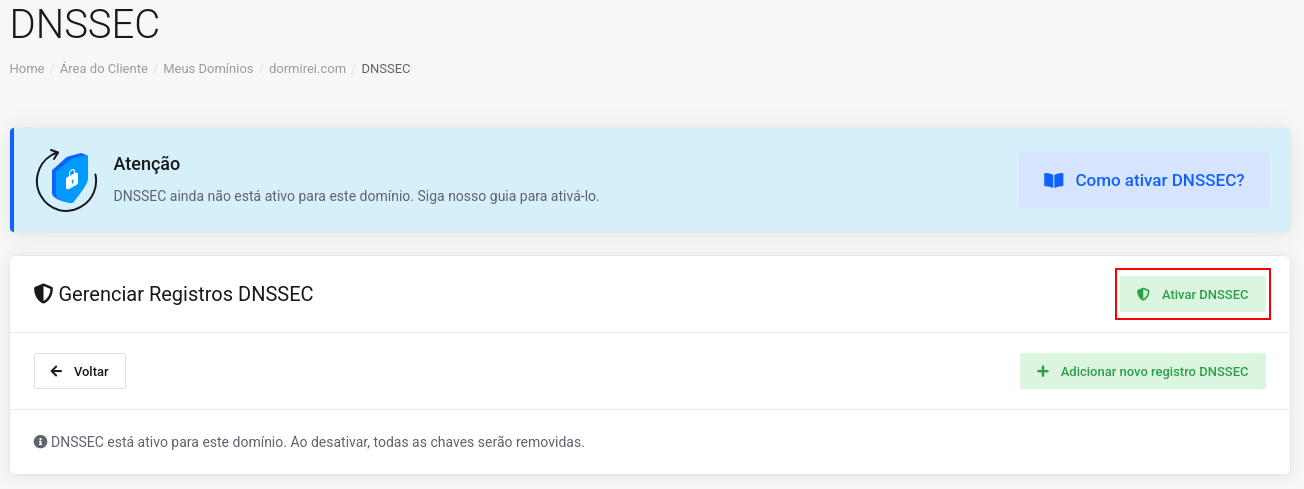
Task: Click the plus icon for adding DNSSEC record
Action: [1043, 371]
